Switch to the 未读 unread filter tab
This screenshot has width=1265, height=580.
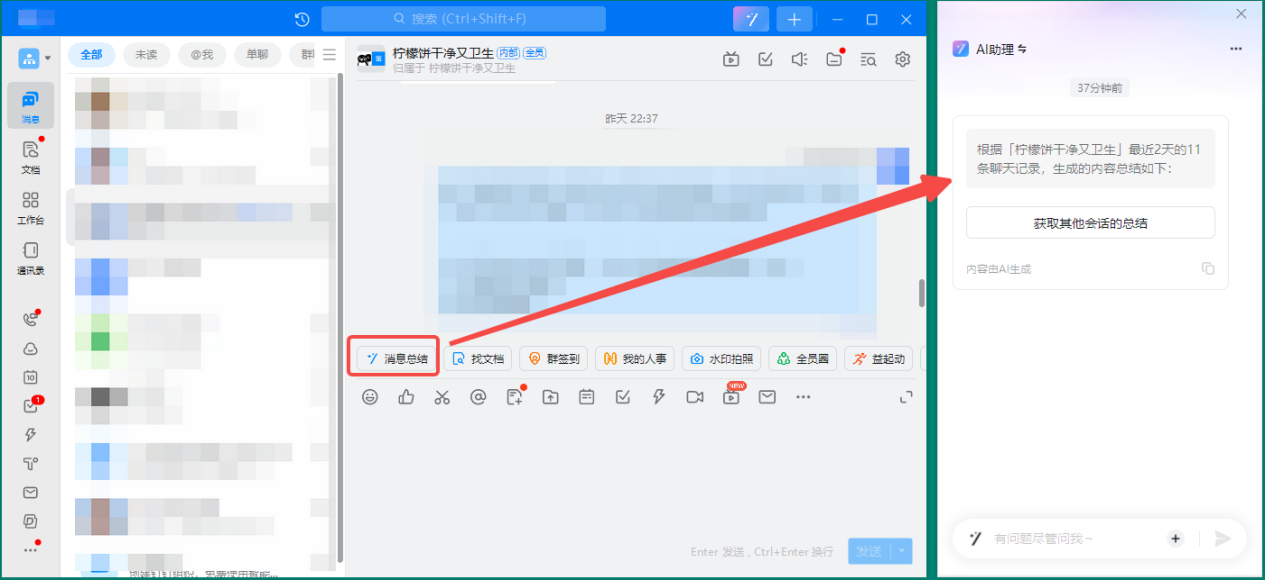(146, 55)
